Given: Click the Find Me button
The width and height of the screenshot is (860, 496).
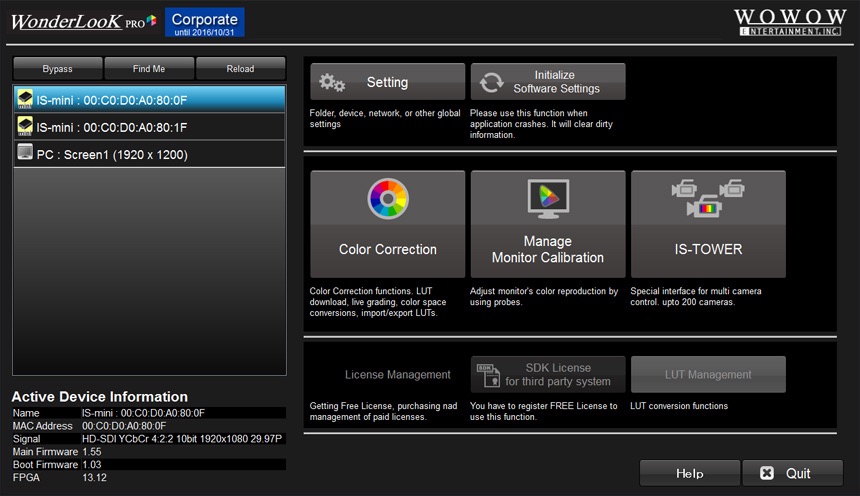Looking at the screenshot, I should coord(149,69).
